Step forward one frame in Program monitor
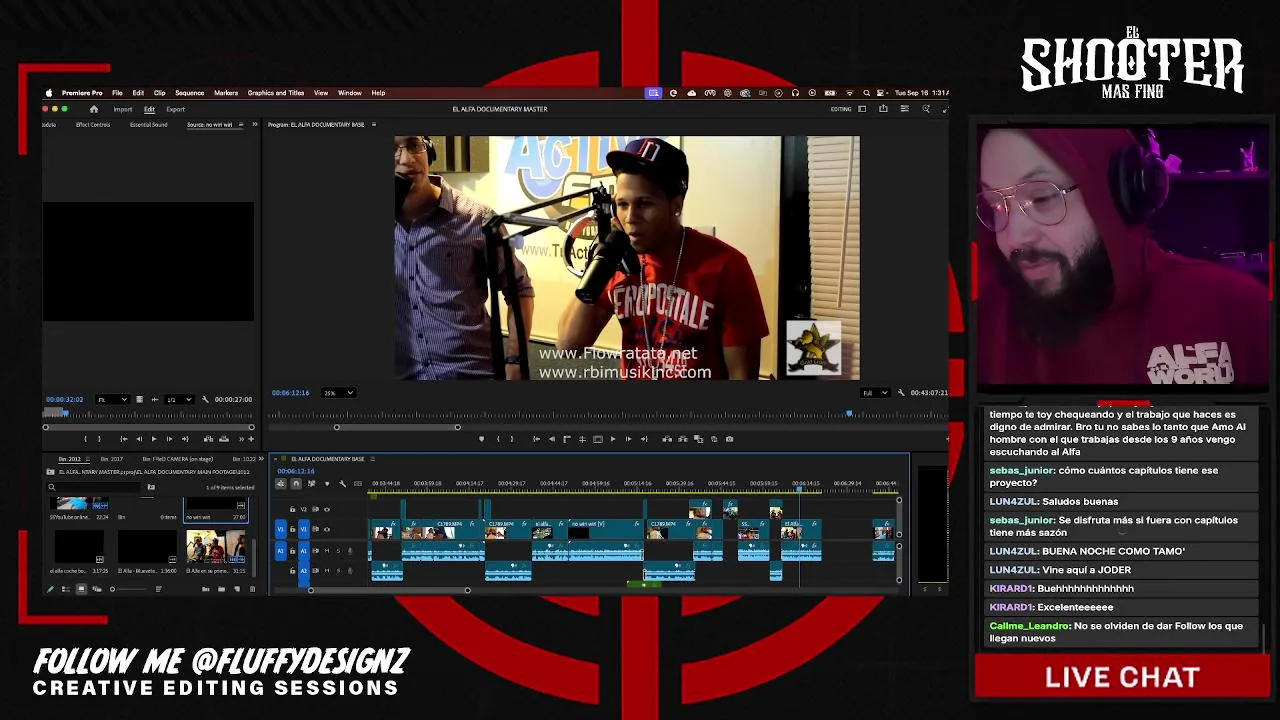 pyautogui.click(x=629, y=439)
